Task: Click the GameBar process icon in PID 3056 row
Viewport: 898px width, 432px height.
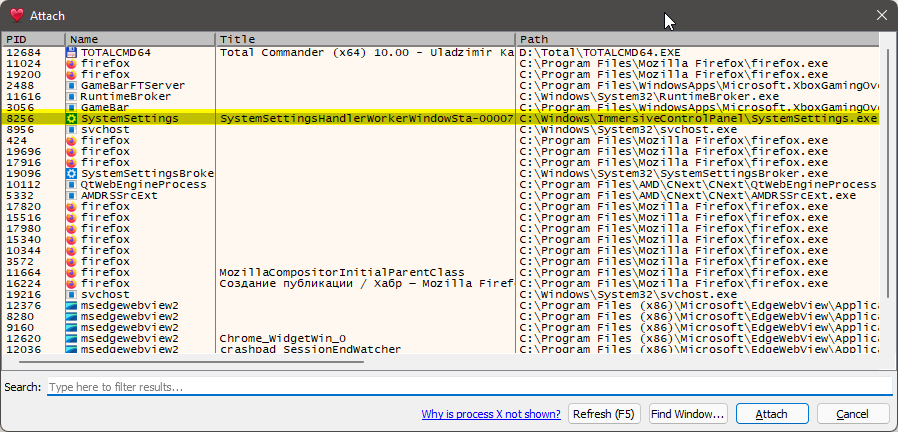Action: [x=72, y=107]
